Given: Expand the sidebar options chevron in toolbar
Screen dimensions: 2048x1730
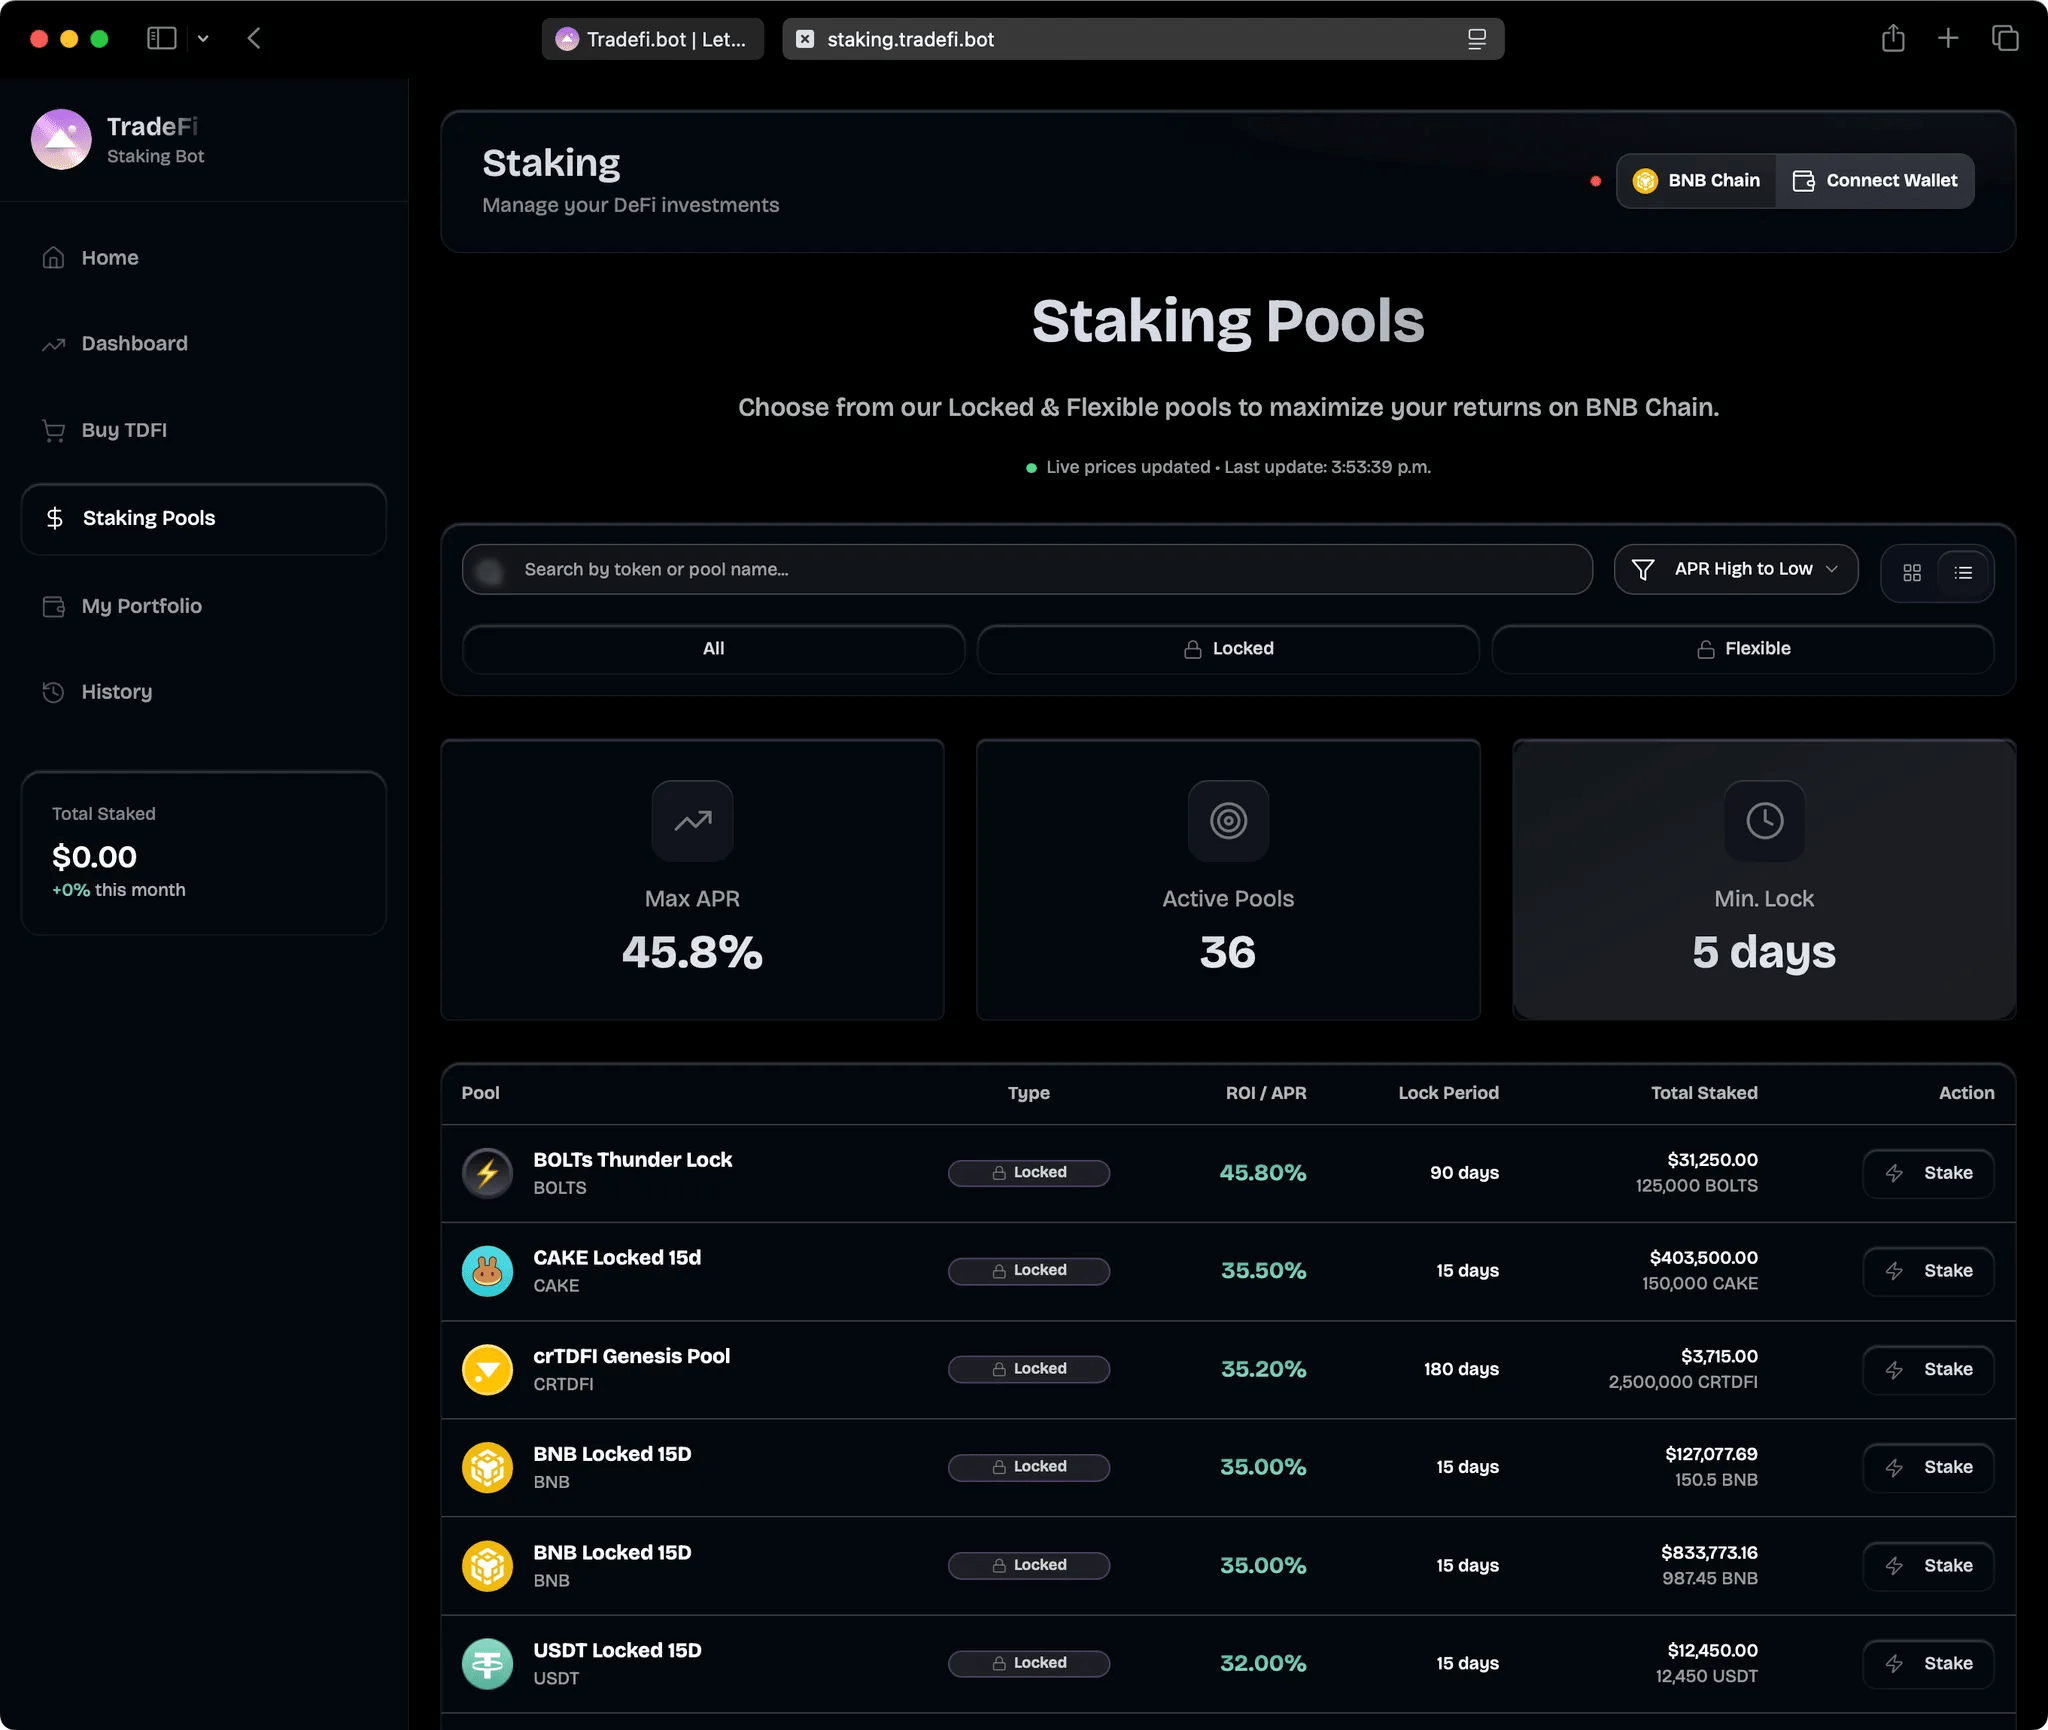Looking at the screenshot, I should click(x=203, y=39).
